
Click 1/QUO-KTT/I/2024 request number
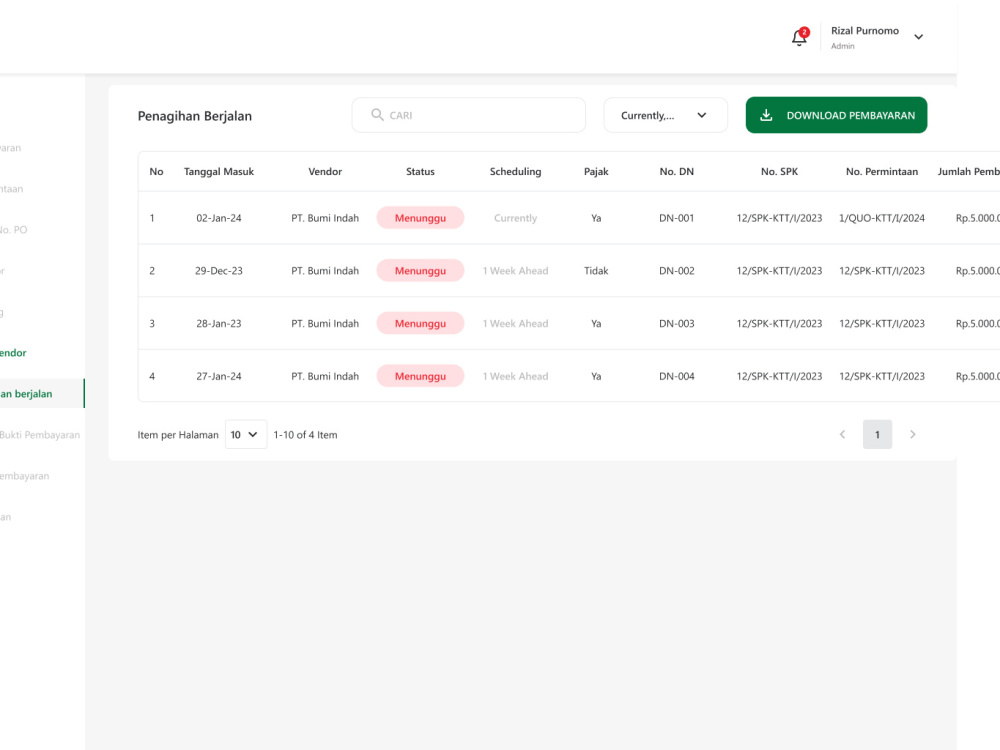point(881,218)
